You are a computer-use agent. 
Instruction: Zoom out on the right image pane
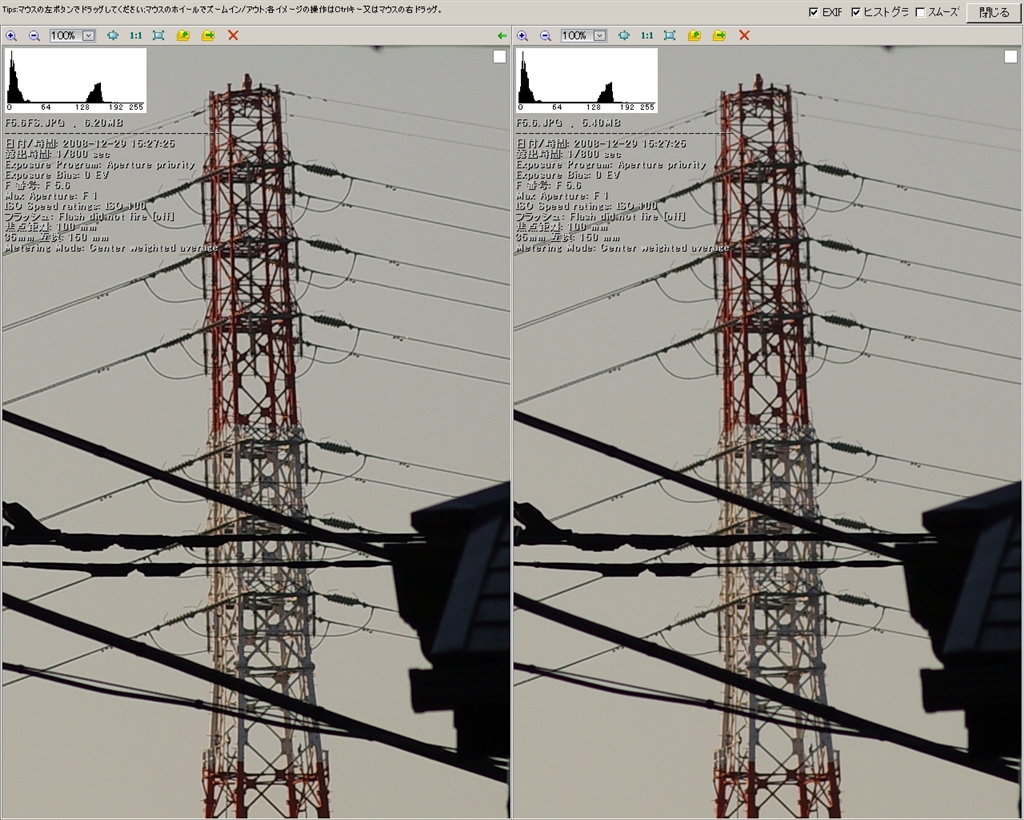click(x=545, y=36)
